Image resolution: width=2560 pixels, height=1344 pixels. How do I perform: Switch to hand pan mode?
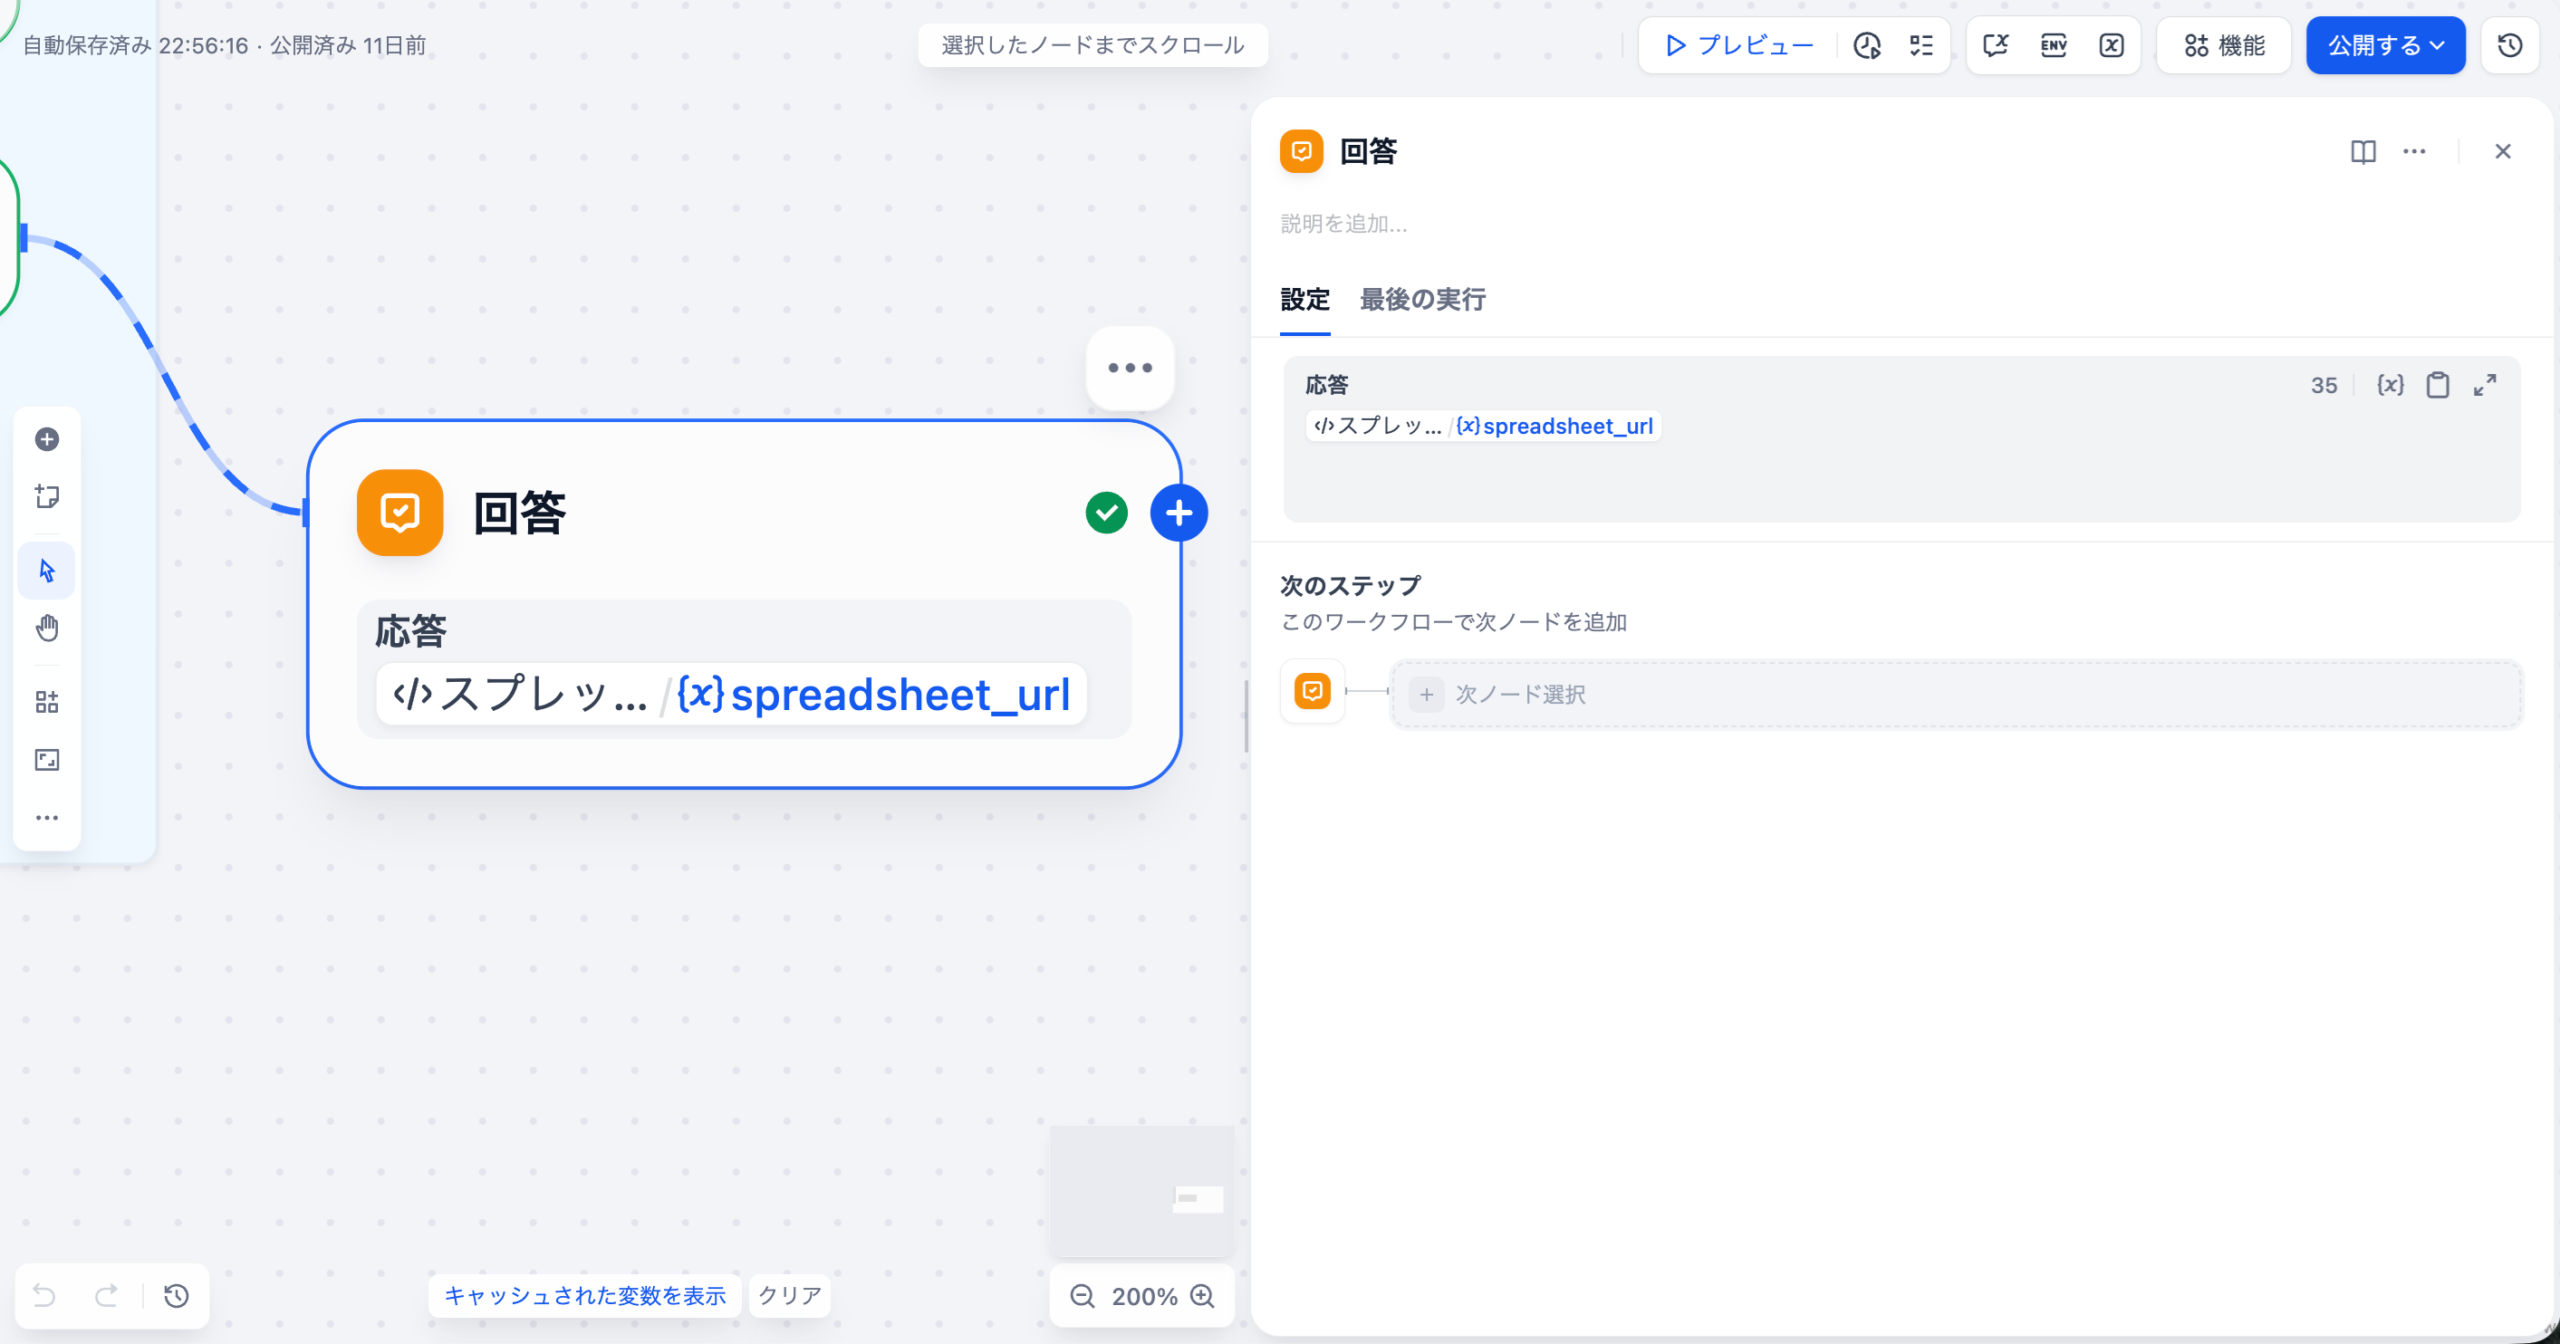point(47,628)
